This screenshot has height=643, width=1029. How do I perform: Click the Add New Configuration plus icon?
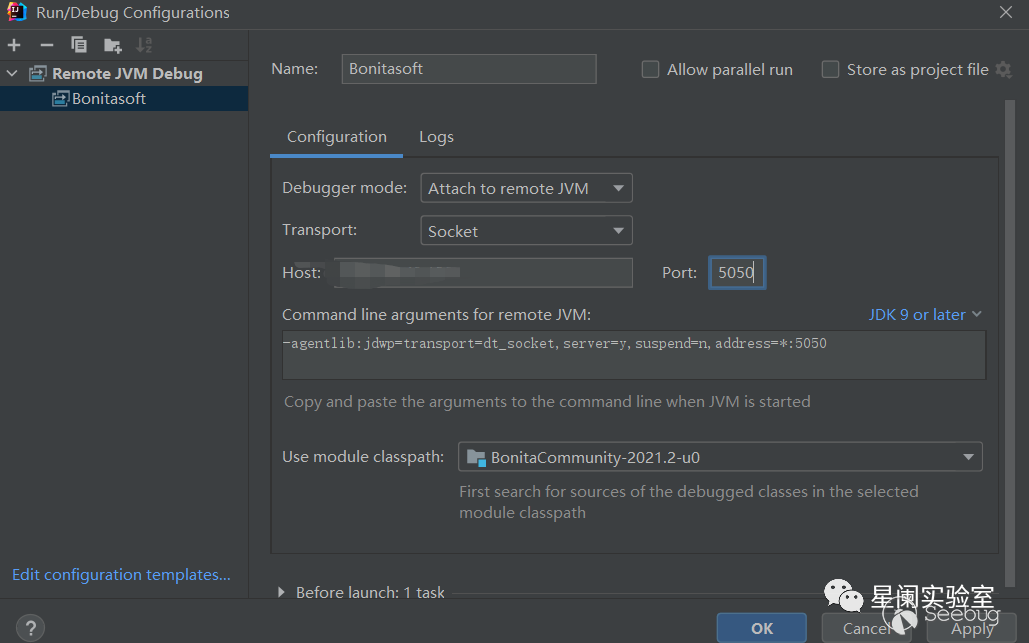(14, 45)
